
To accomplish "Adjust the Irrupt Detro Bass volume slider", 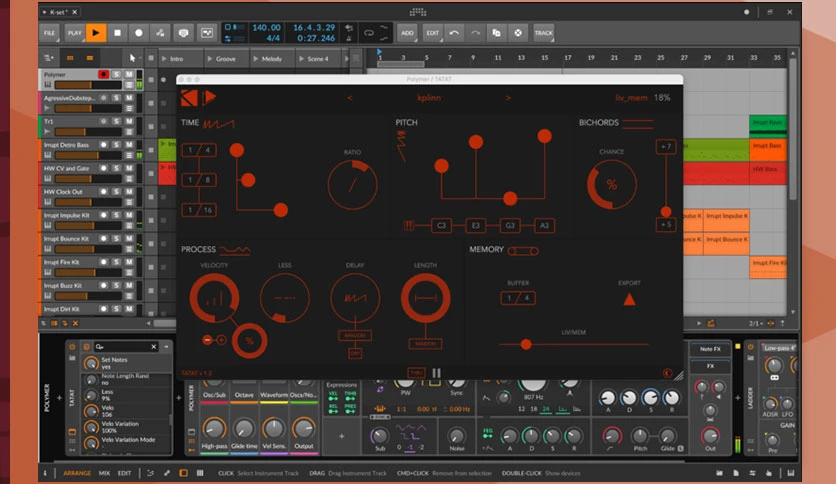I will click(x=88, y=155).
